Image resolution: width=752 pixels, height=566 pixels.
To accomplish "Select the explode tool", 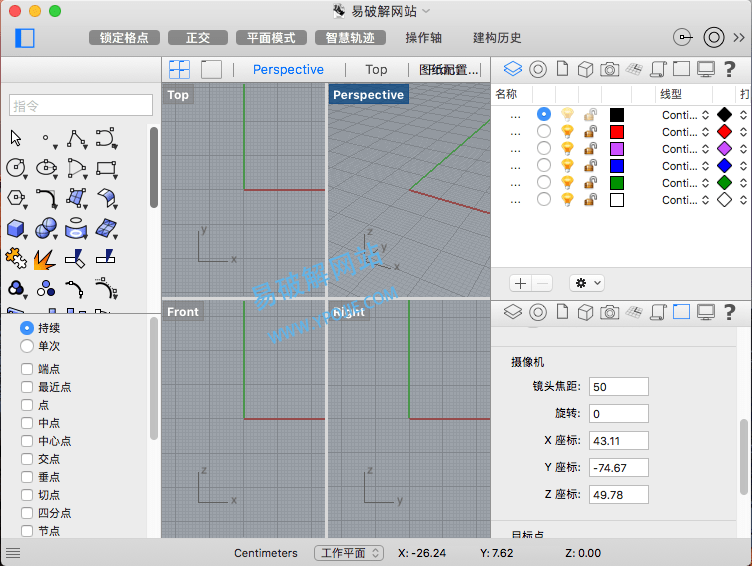I will 45,259.
